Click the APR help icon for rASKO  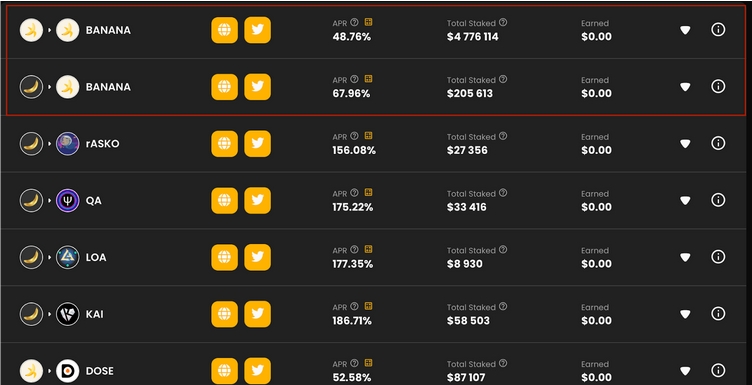(354, 136)
